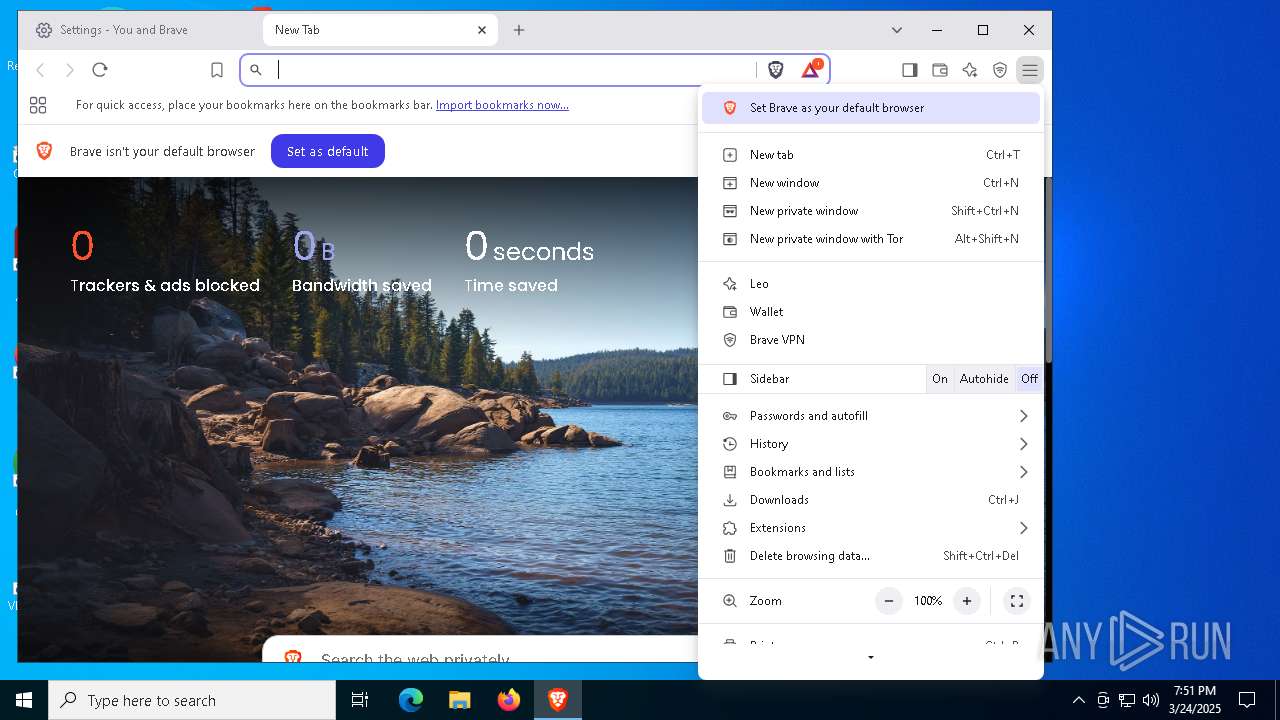
Task: Open Microsoft Edge from taskbar
Action: [x=411, y=700]
